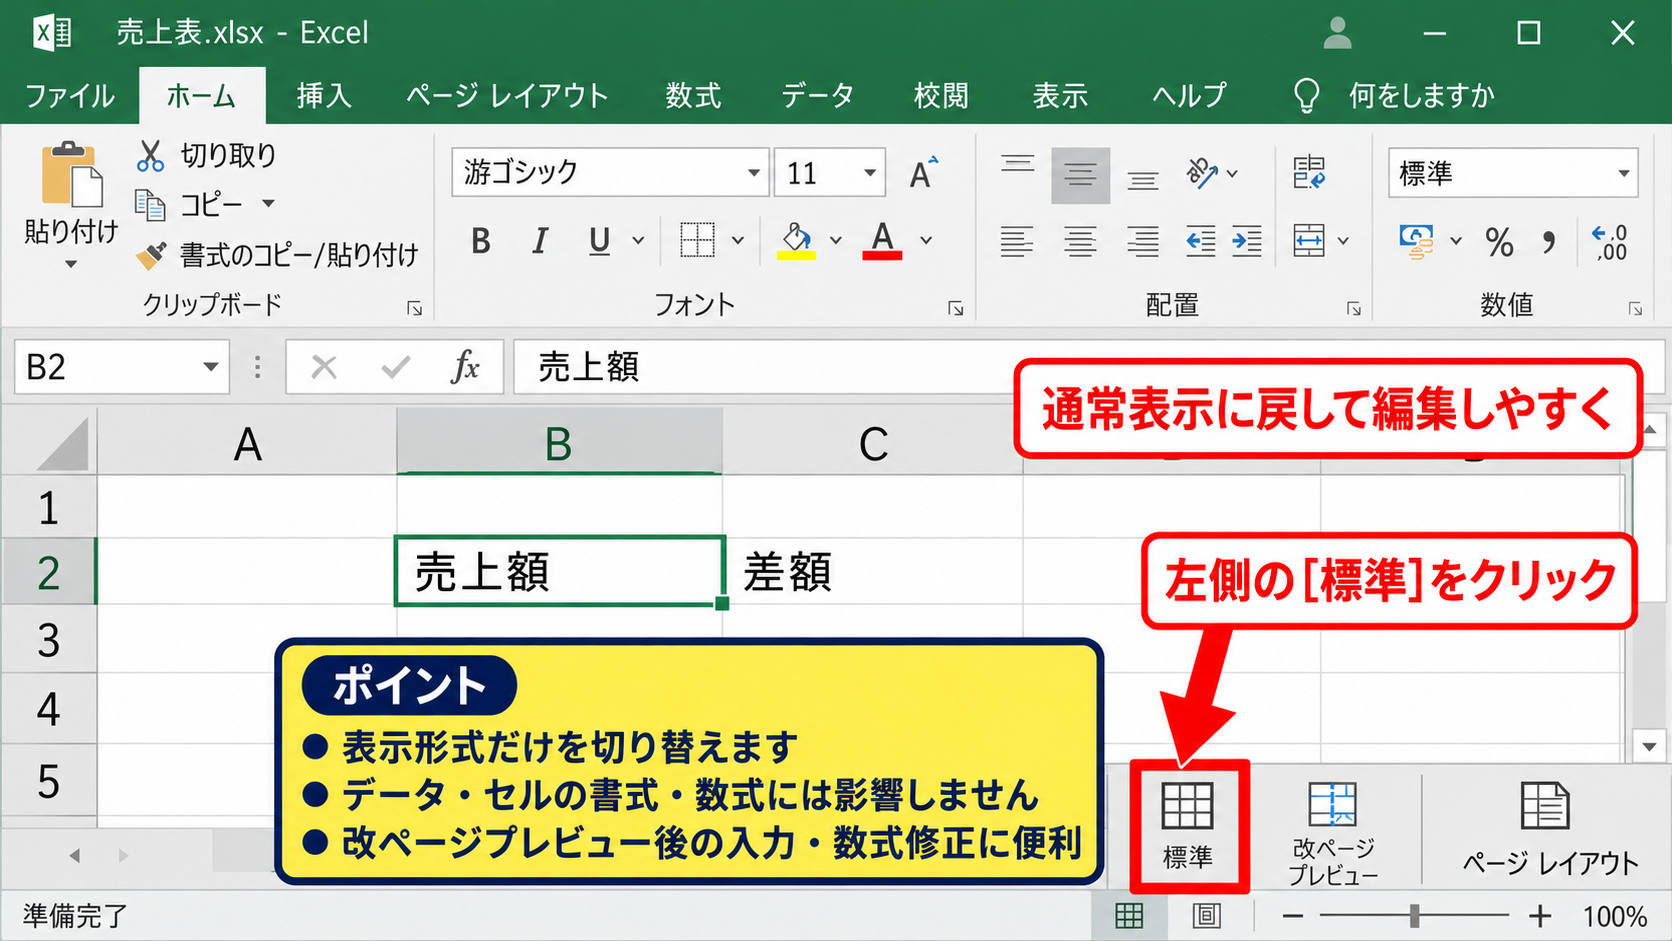The image size is (1672, 941).
Task: Click the Cut (切り取り) scissors icon
Action: [x=150, y=155]
